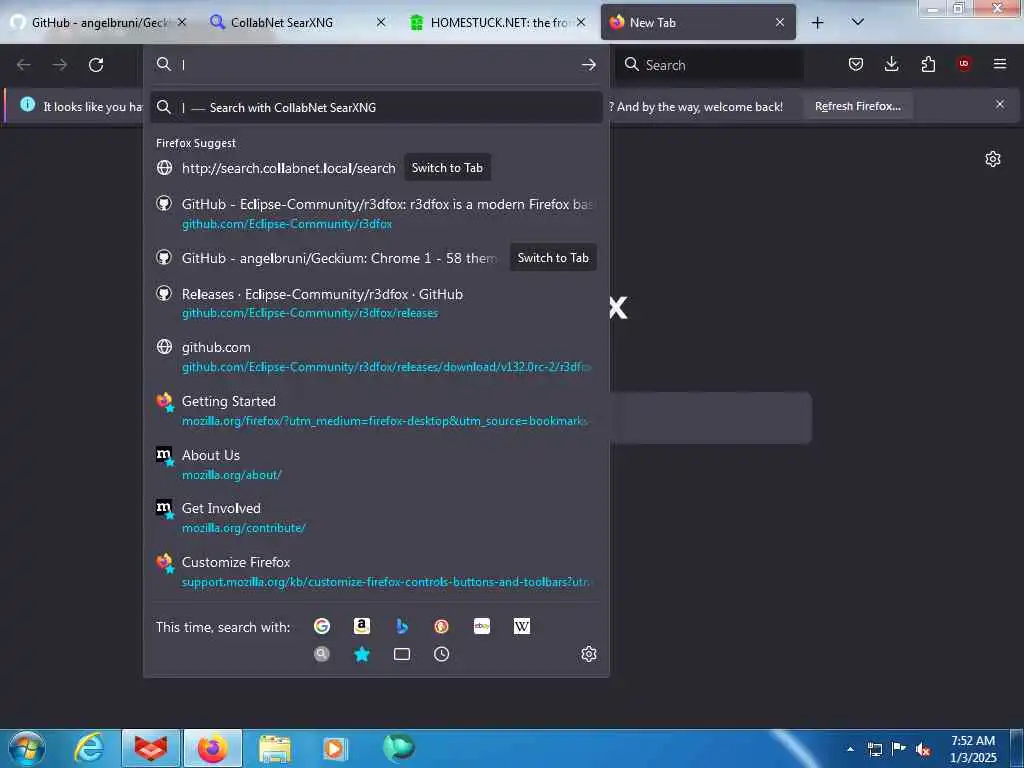Focus the separate Search box in toolbar
Viewport: 1024px width, 768px height.
(709, 65)
